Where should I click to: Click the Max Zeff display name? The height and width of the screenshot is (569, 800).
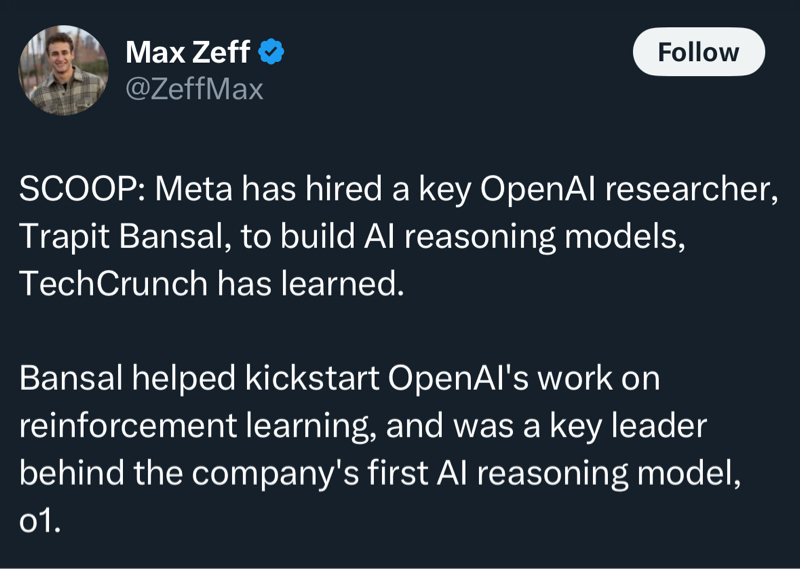pos(187,52)
